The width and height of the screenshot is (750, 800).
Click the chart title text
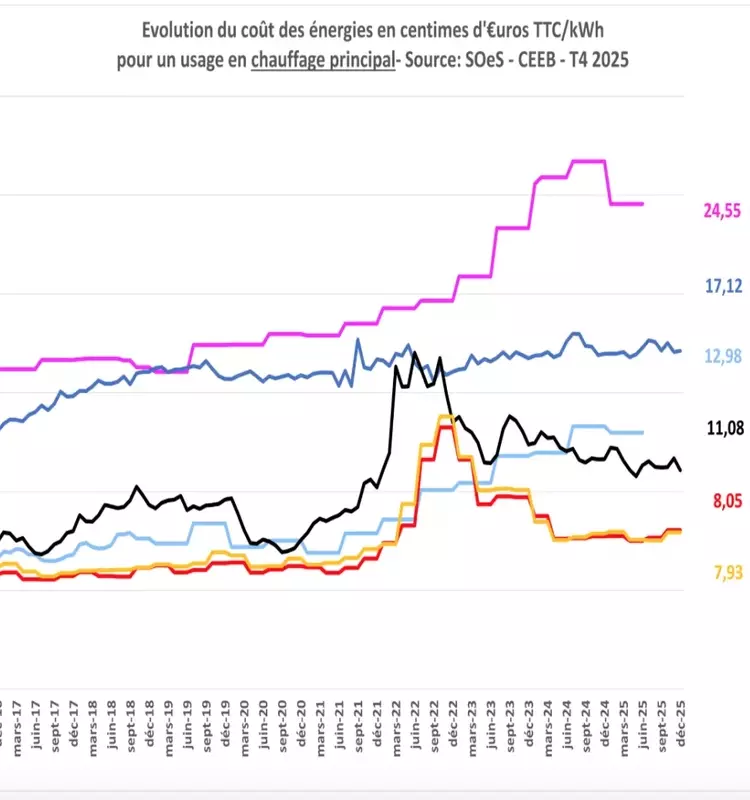376,29
